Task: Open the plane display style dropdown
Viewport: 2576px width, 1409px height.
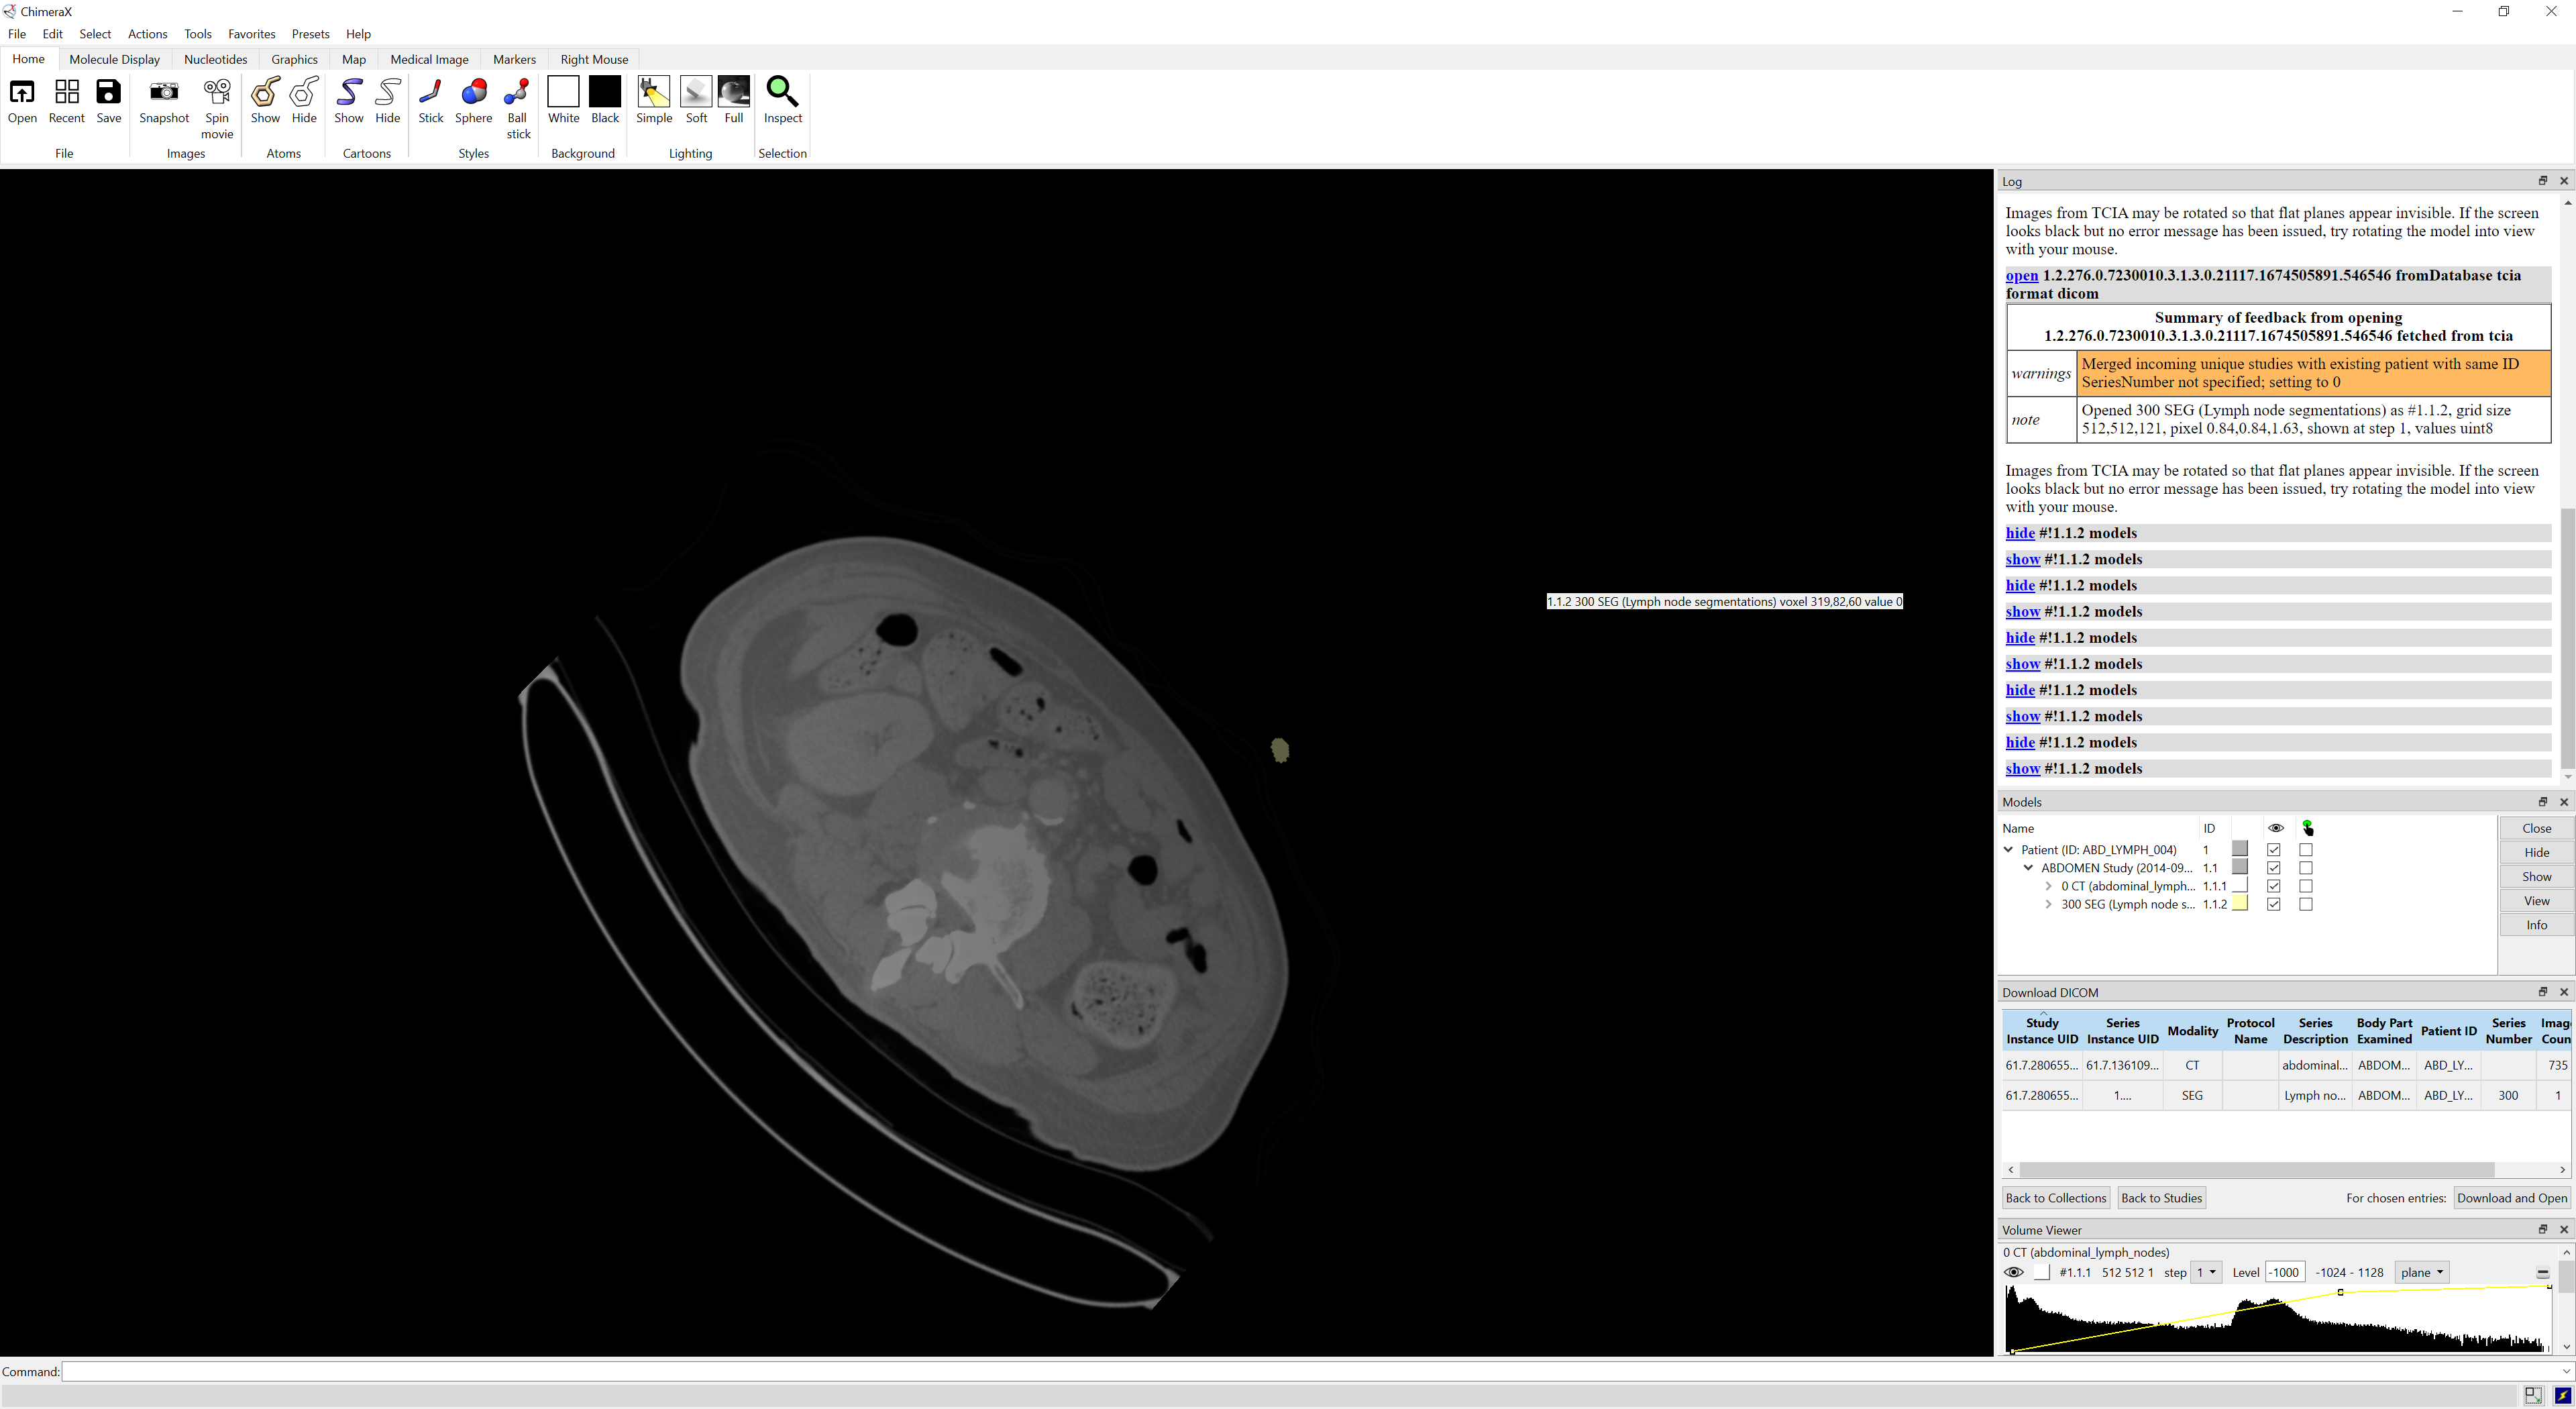Action: point(2422,1272)
